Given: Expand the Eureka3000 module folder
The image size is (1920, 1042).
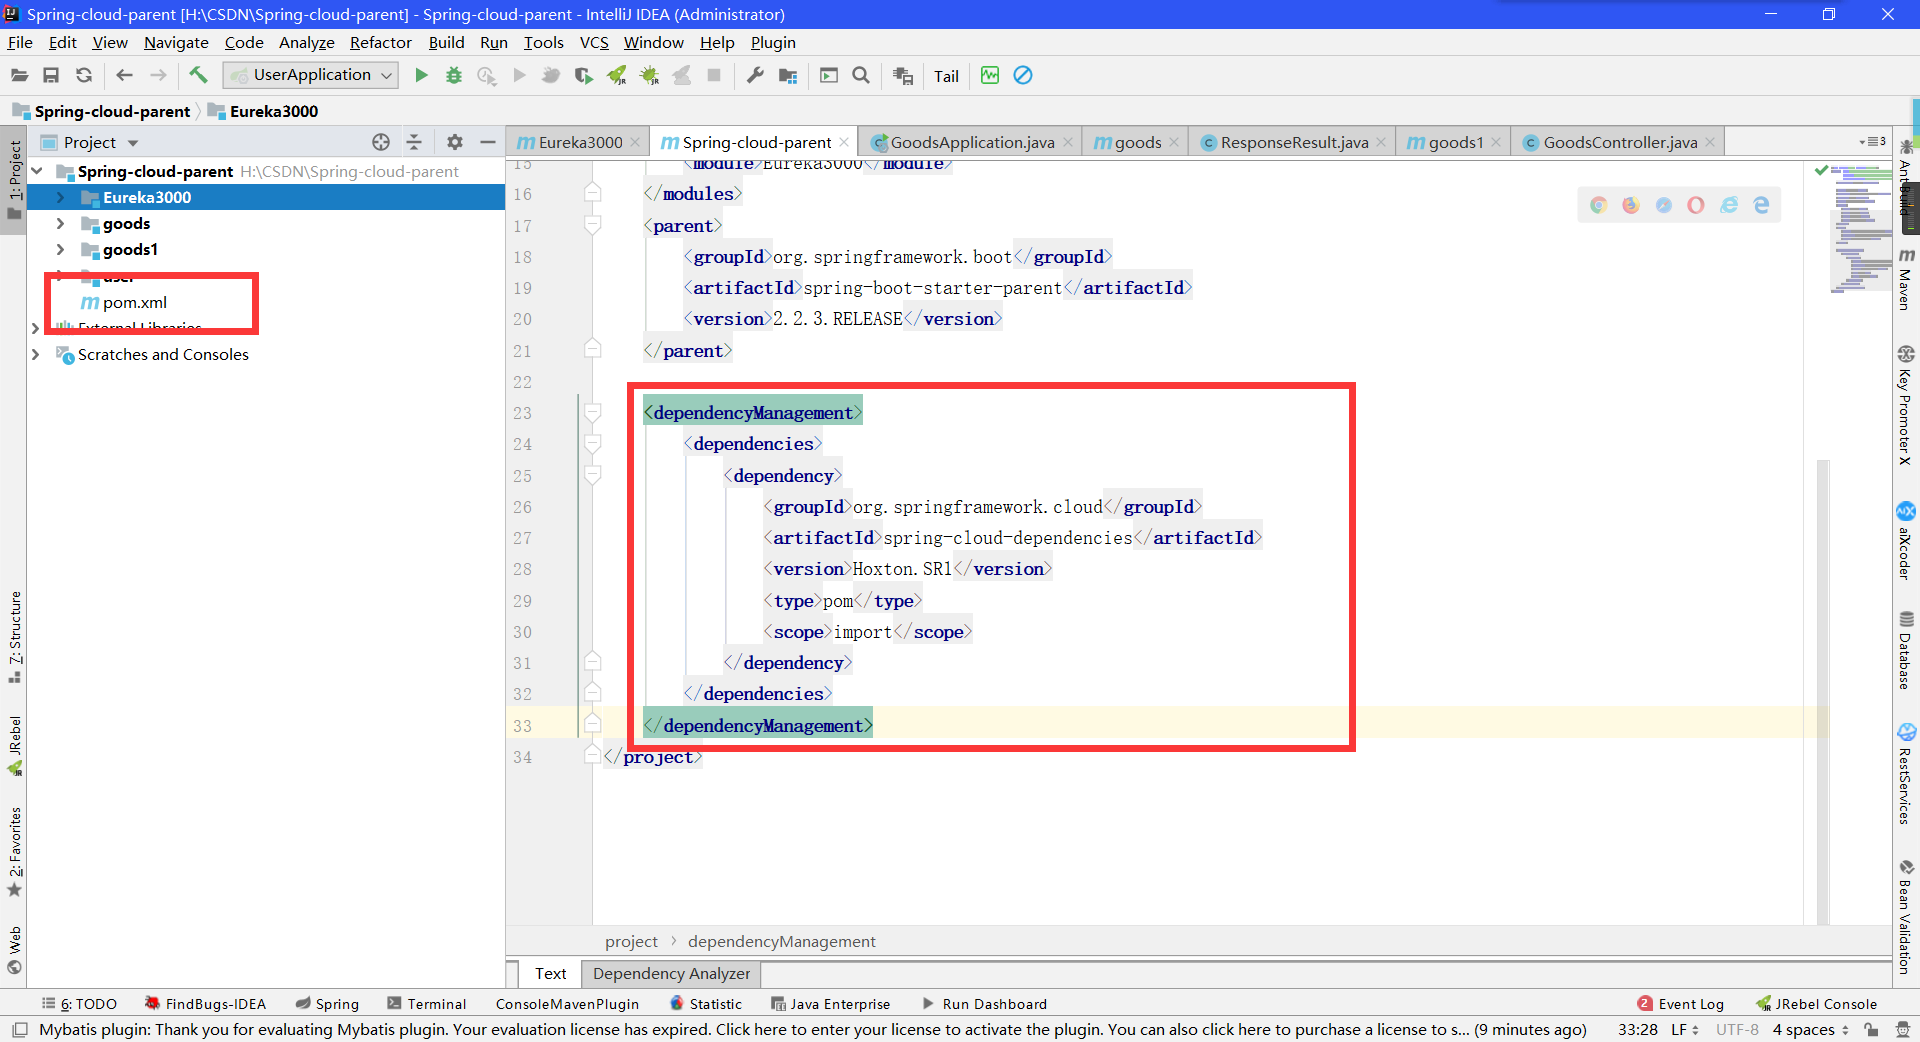Looking at the screenshot, I should tap(60, 197).
